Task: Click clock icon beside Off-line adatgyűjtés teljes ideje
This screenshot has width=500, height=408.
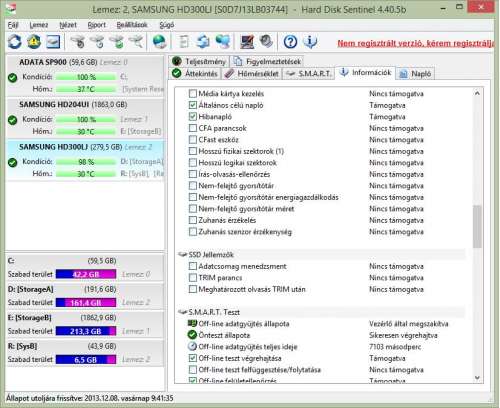Action: [192, 346]
